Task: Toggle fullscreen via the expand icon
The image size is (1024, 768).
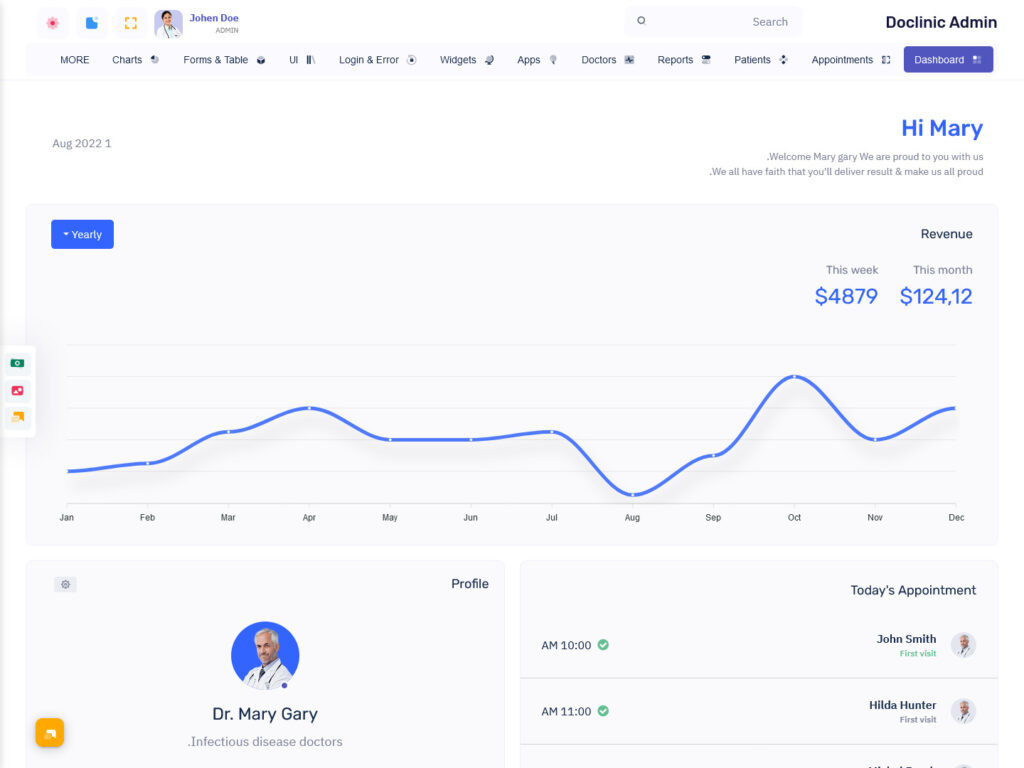Action: coord(130,22)
